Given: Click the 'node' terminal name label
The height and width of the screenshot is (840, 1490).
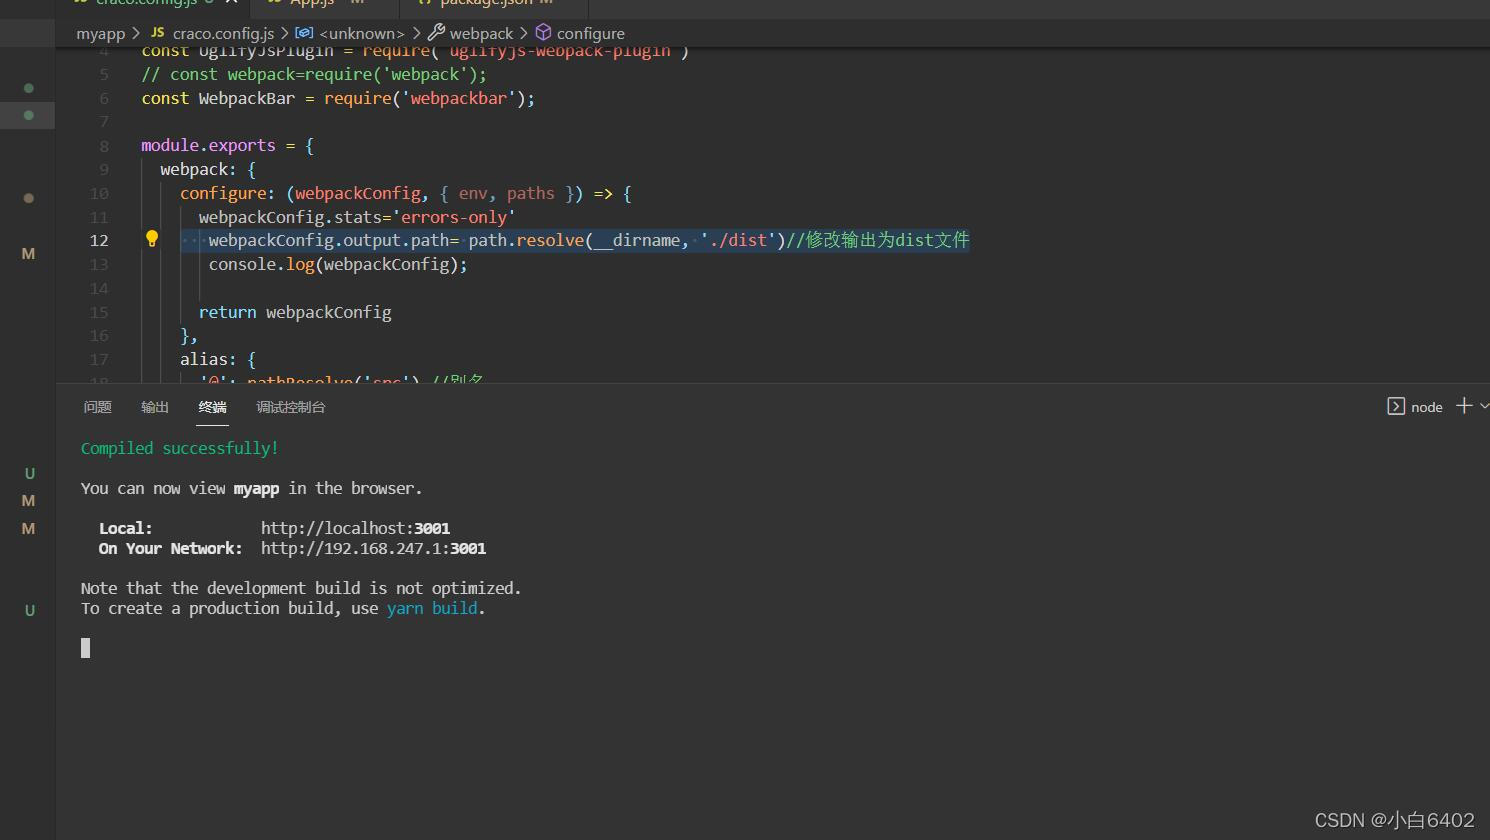Looking at the screenshot, I should coord(1426,407).
